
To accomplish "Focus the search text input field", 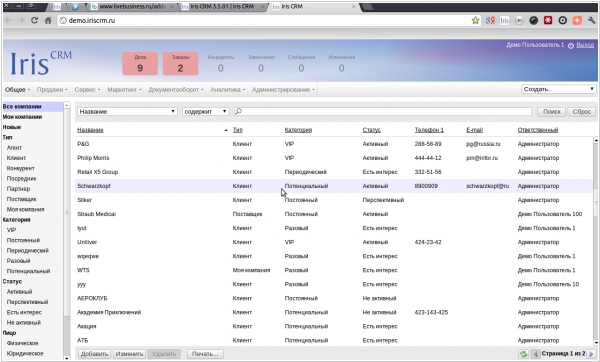I will [x=383, y=111].
